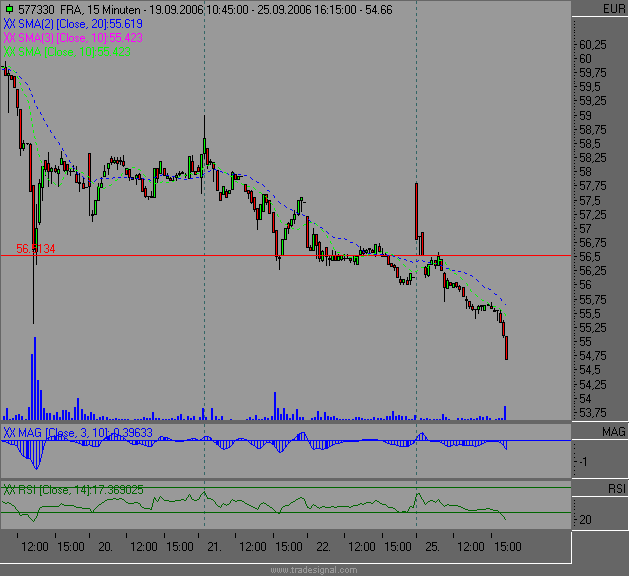Screen dimensions: 629x576
Task: Click the www.tradesignal.com link
Action: (314, 570)
